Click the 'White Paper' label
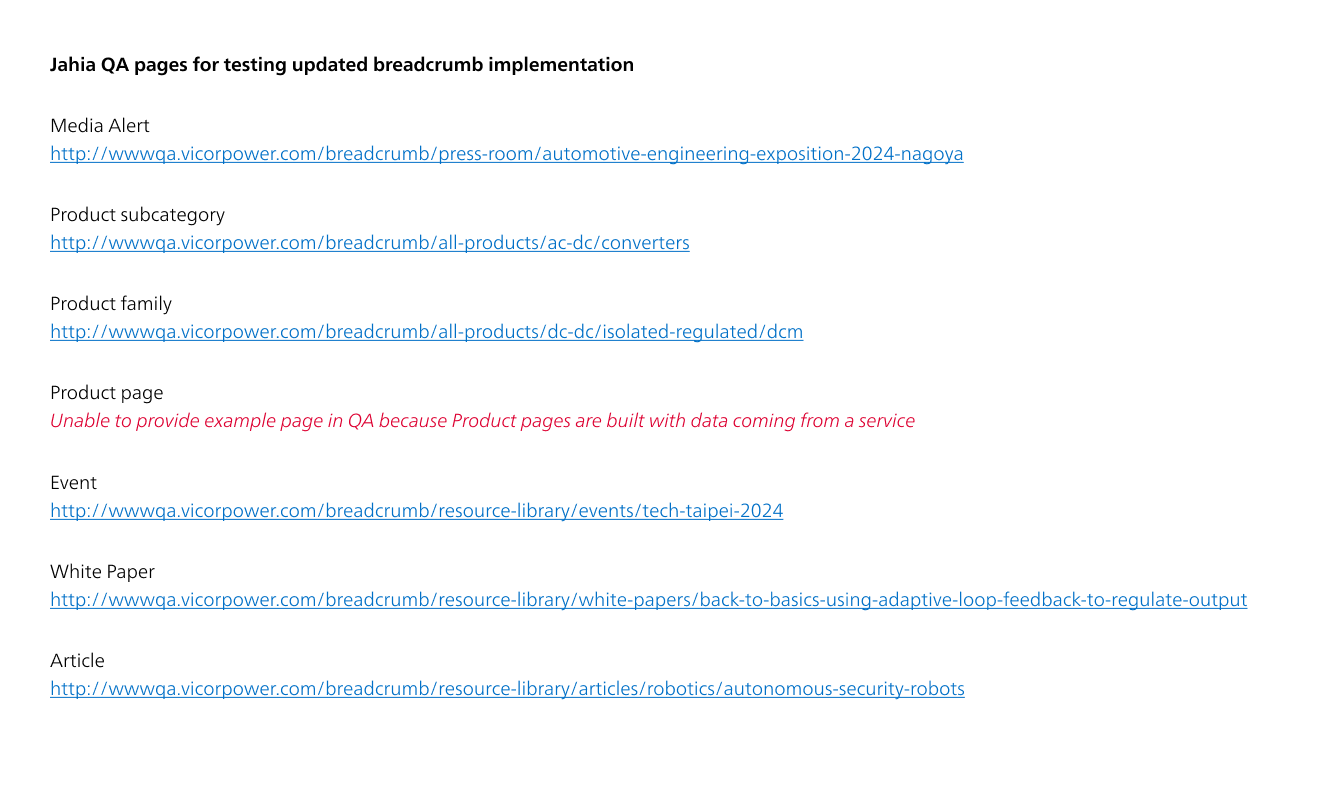This screenshot has width=1323, height=802. pos(103,572)
